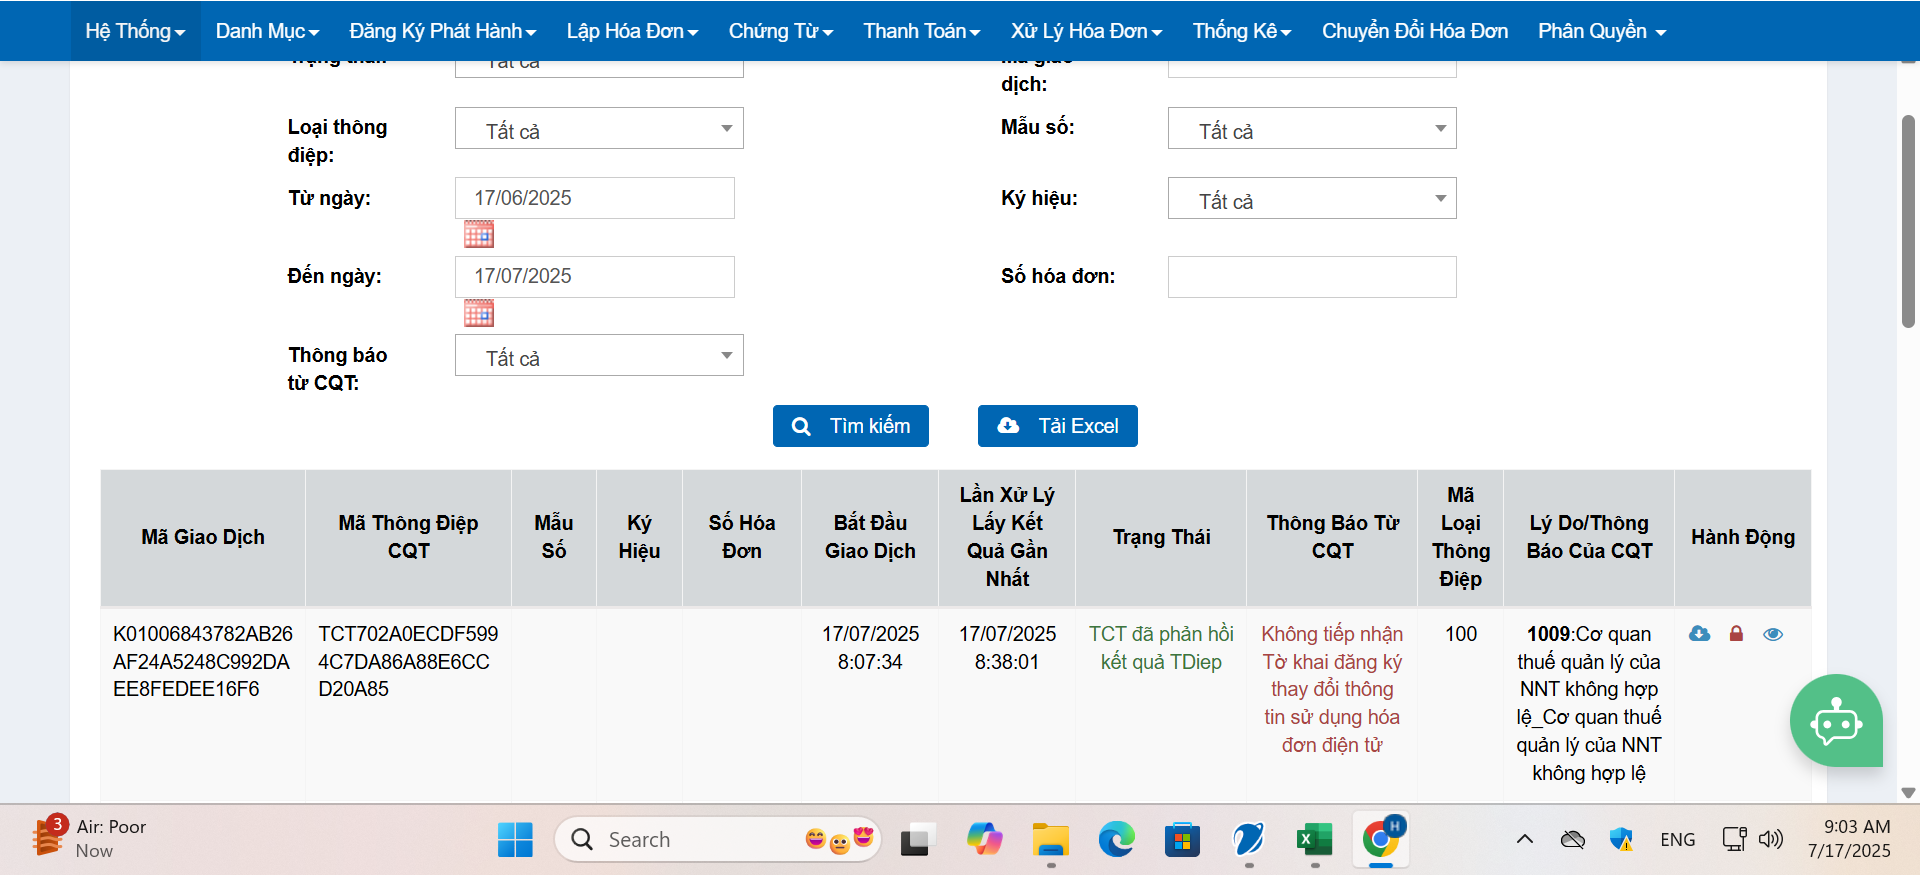Open the Air Poor weather widget

[x=90, y=838]
